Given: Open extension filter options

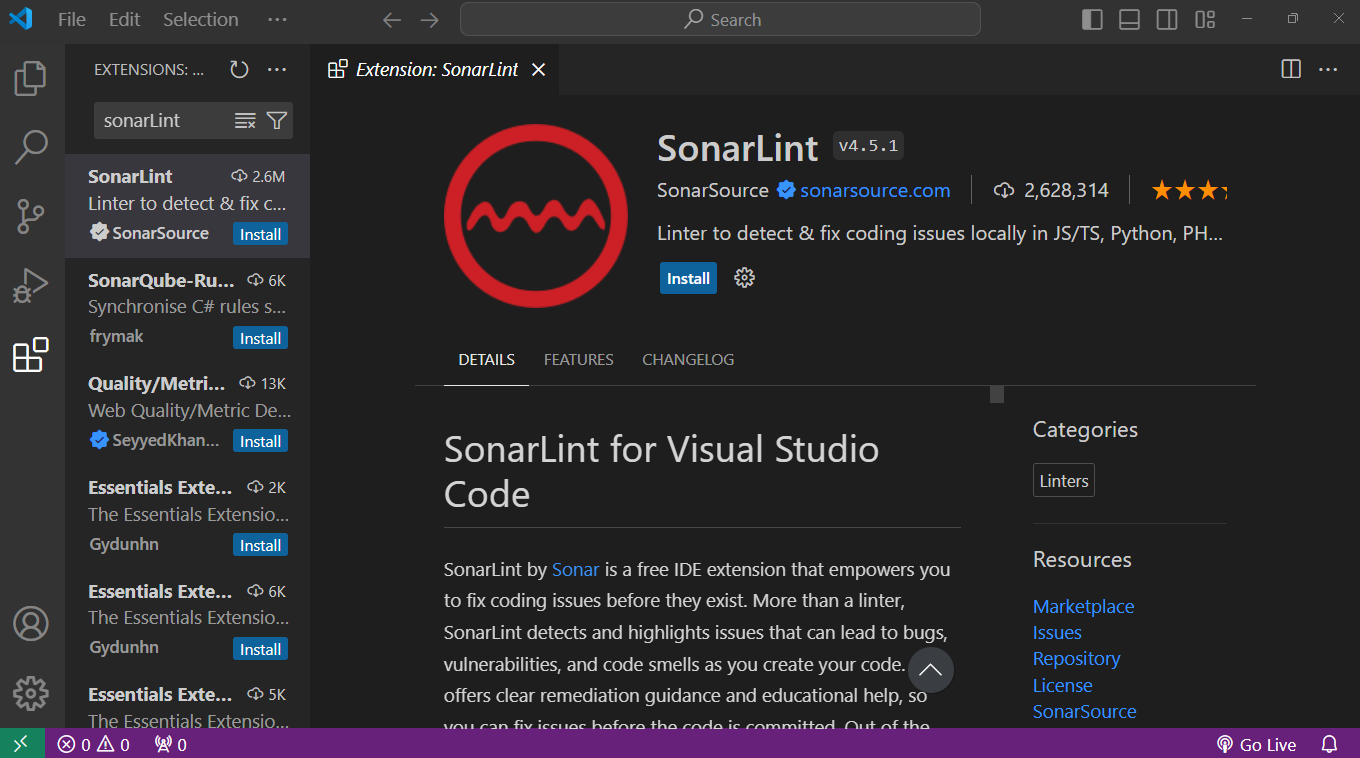Looking at the screenshot, I should tap(276, 120).
